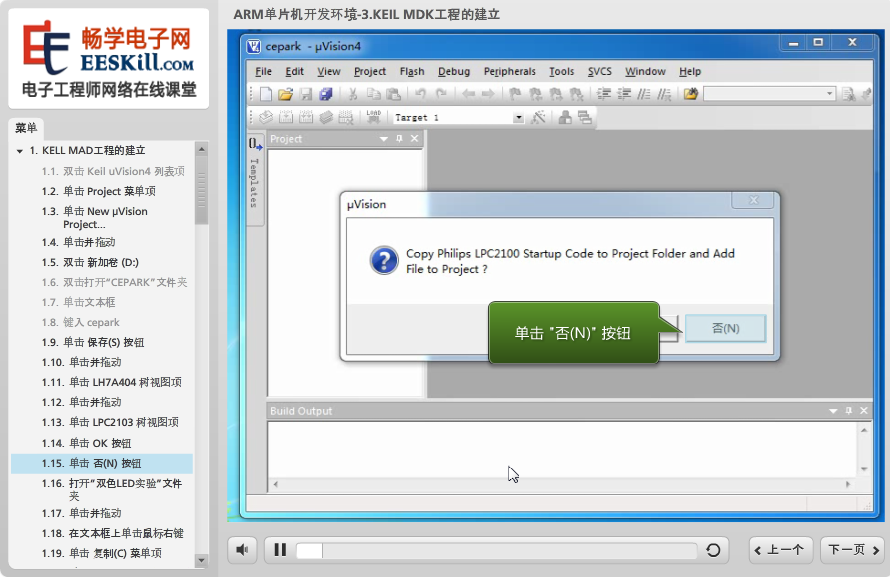Click the Uncomment selection icon
The image size is (890, 577).
[x=664, y=94]
